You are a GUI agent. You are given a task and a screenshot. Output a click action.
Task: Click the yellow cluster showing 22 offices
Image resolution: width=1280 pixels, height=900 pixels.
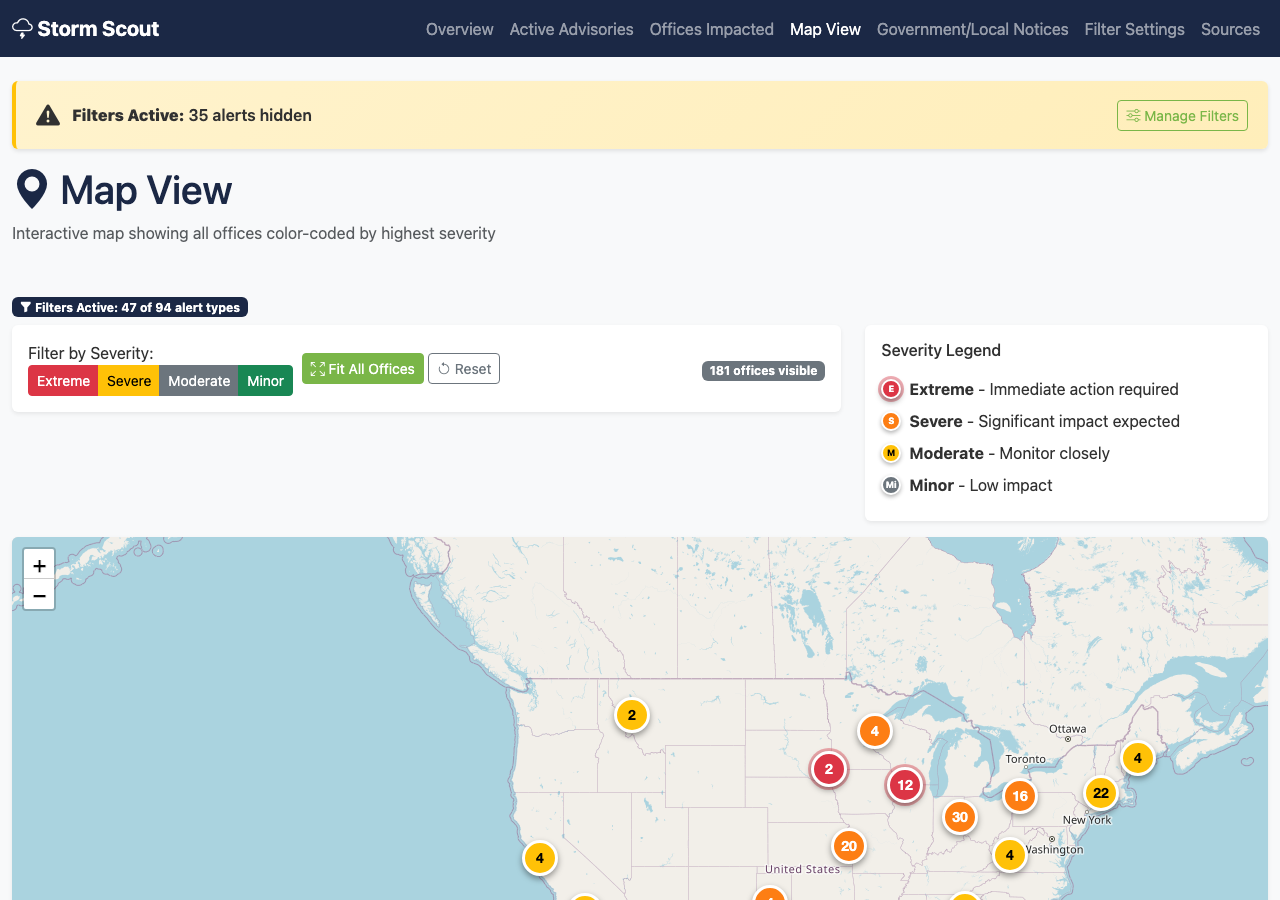[1100, 793]
